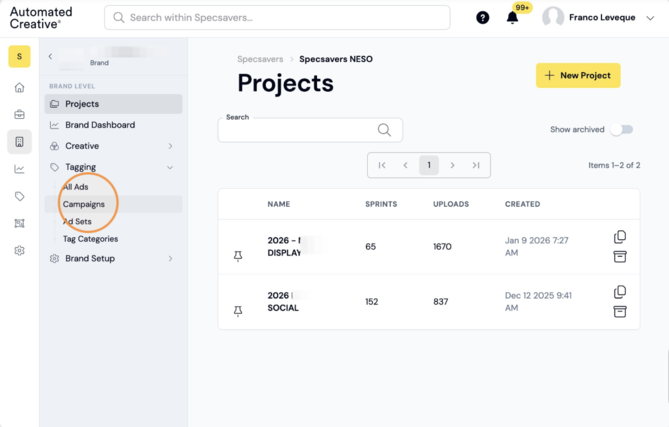
Task: Open frame icon in left rail
Action: pos(19,223)
